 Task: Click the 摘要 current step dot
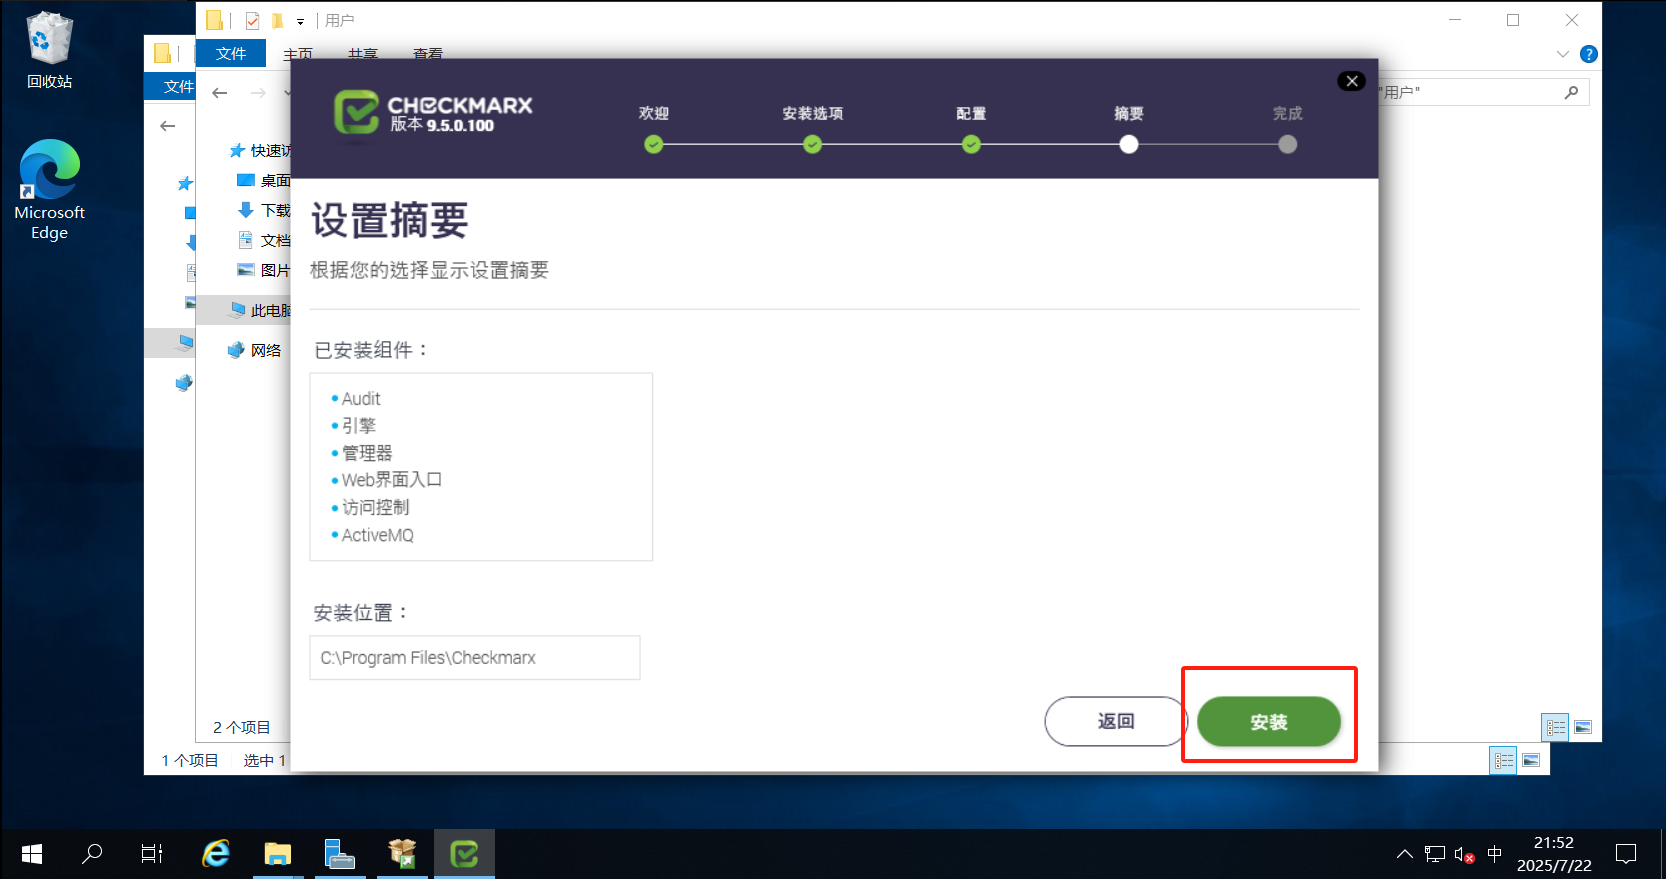[1129, 145]
